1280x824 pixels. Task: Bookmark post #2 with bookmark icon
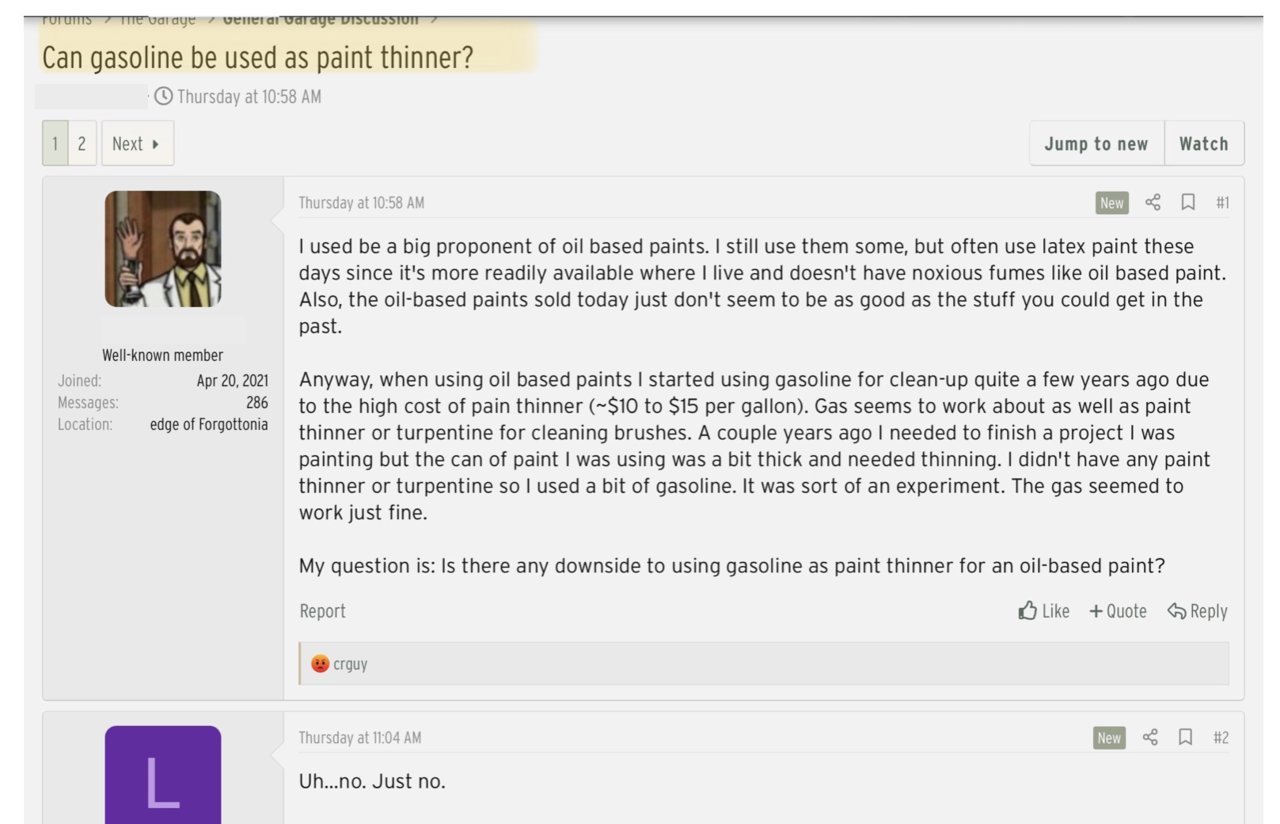pos(1185,738)
